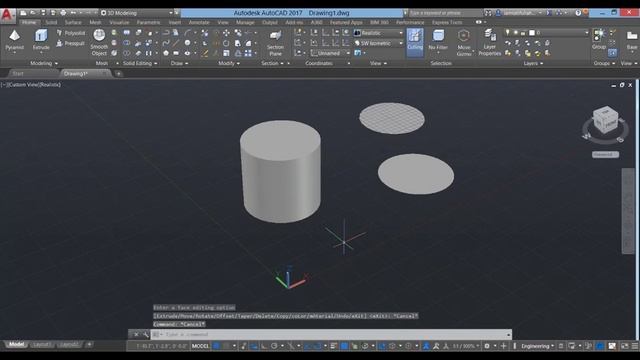The height and width of the screenshot is (360, 640).
Task: Click the command line customize wrench icon
Action: tap(146, 335)
